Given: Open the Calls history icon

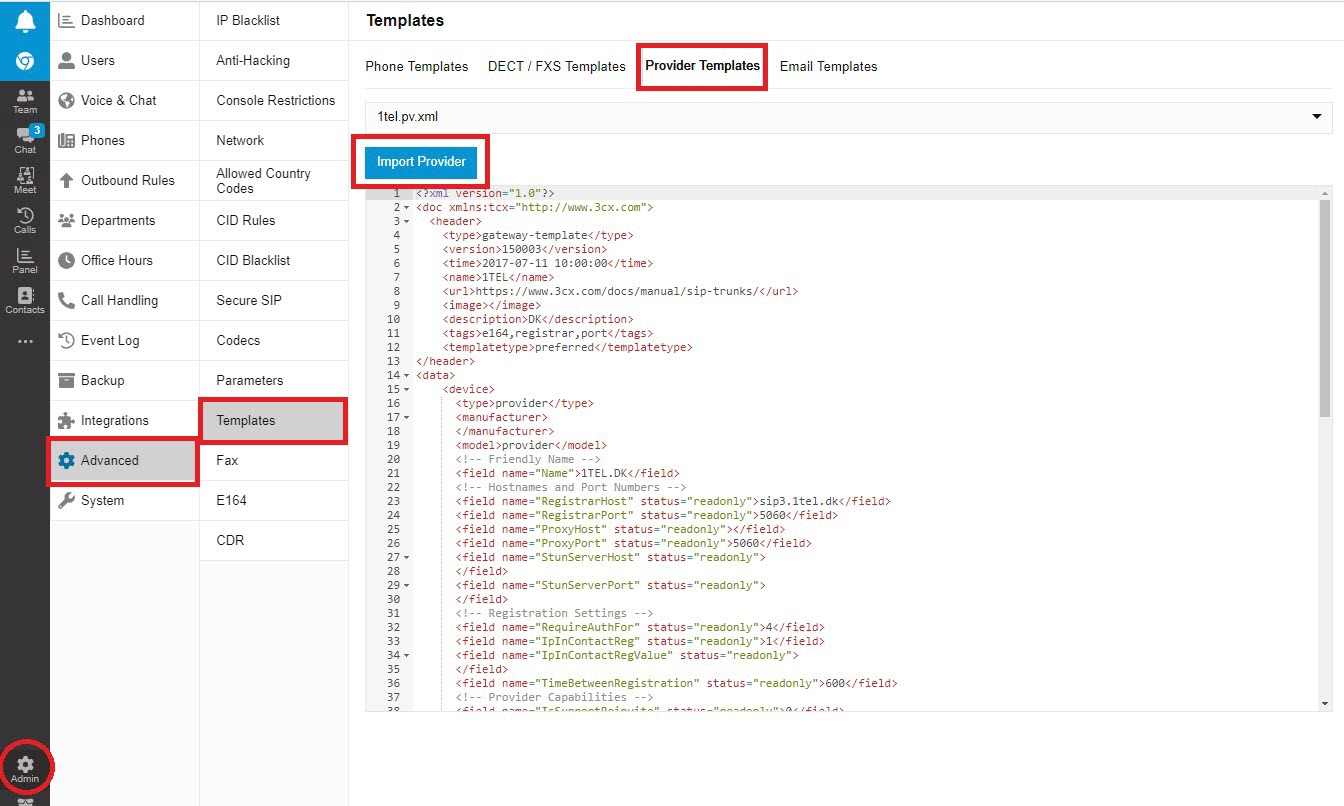Looking at the screenshot, I should [x=25, y=220].
